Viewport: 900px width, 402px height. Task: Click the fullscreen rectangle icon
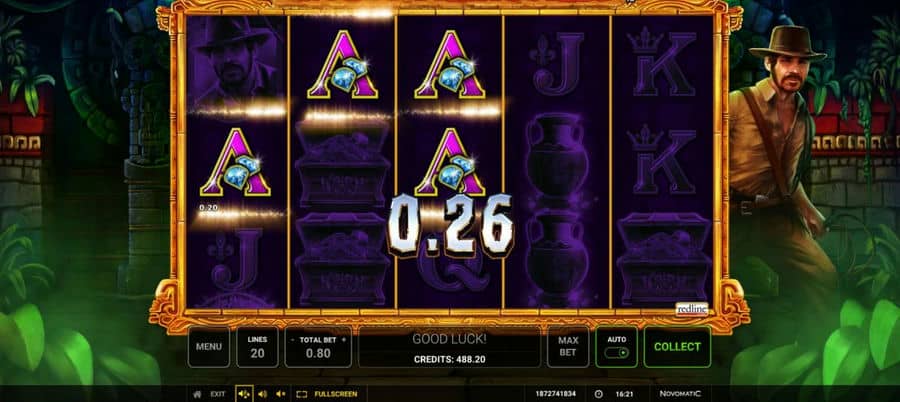[x=301, y=394]
